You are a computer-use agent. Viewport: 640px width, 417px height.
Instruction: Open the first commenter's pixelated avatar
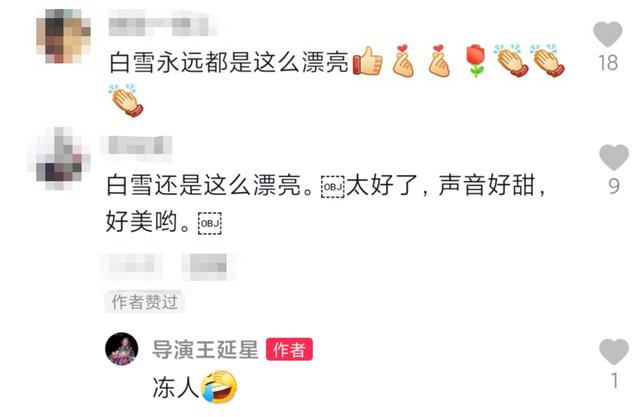tap(63, 36)
